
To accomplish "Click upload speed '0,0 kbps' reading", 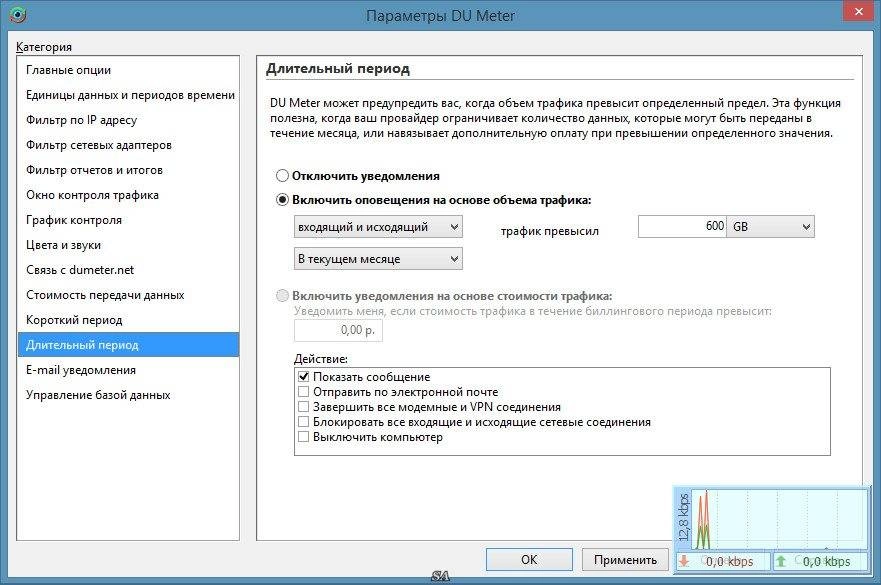I will (x=826, y=561).
